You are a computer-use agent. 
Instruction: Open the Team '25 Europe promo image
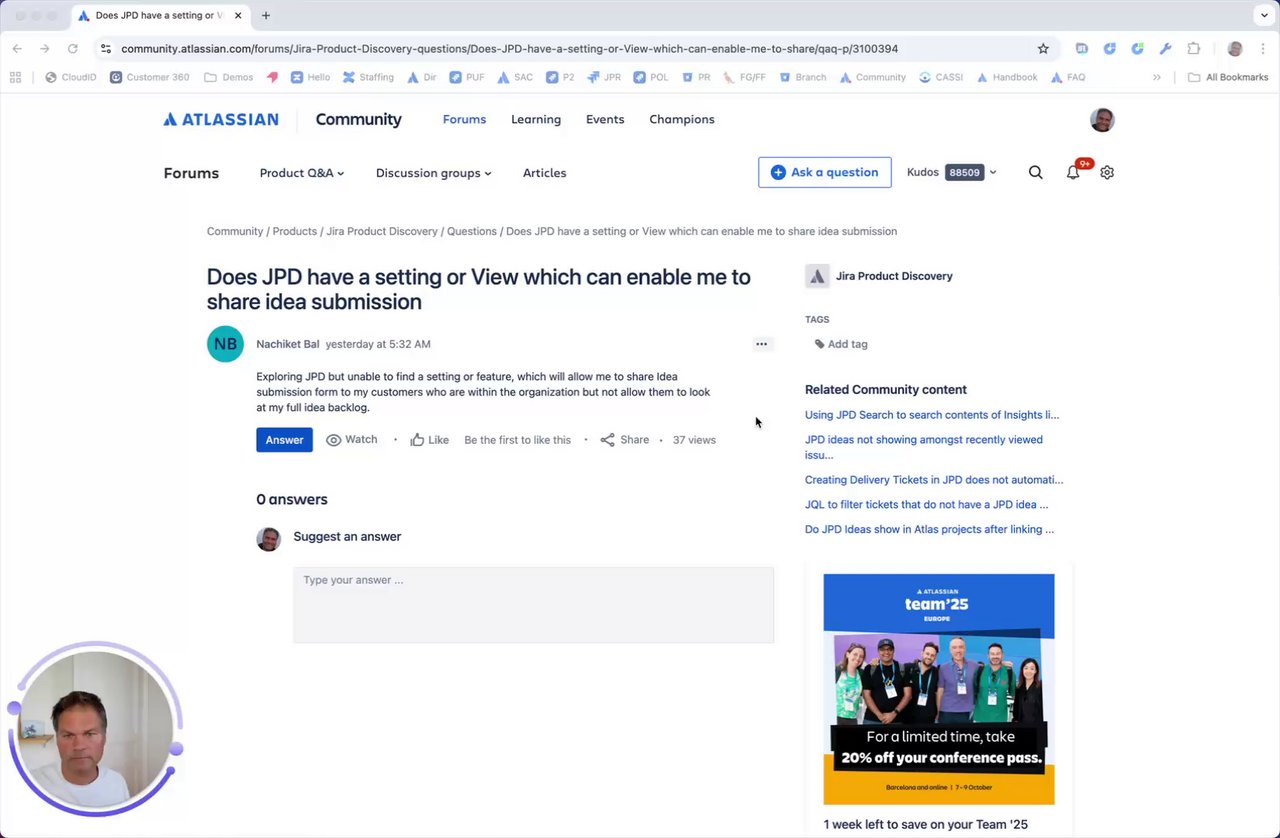[939, 689]
